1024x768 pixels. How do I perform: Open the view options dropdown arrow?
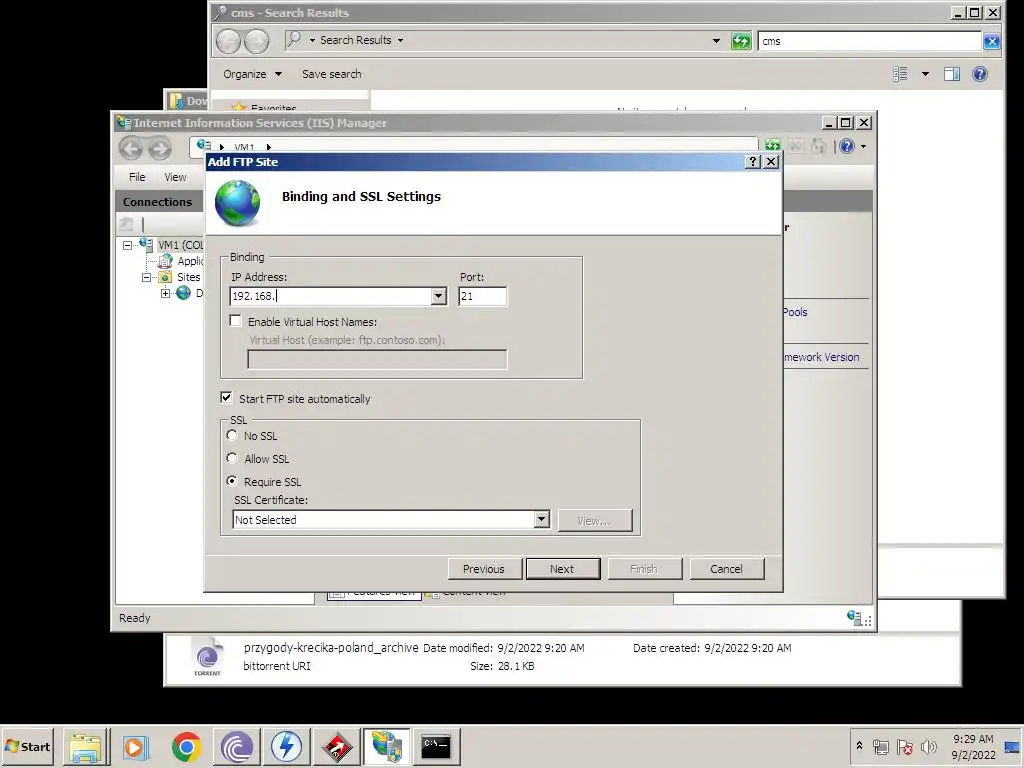(x=925, y=74)
